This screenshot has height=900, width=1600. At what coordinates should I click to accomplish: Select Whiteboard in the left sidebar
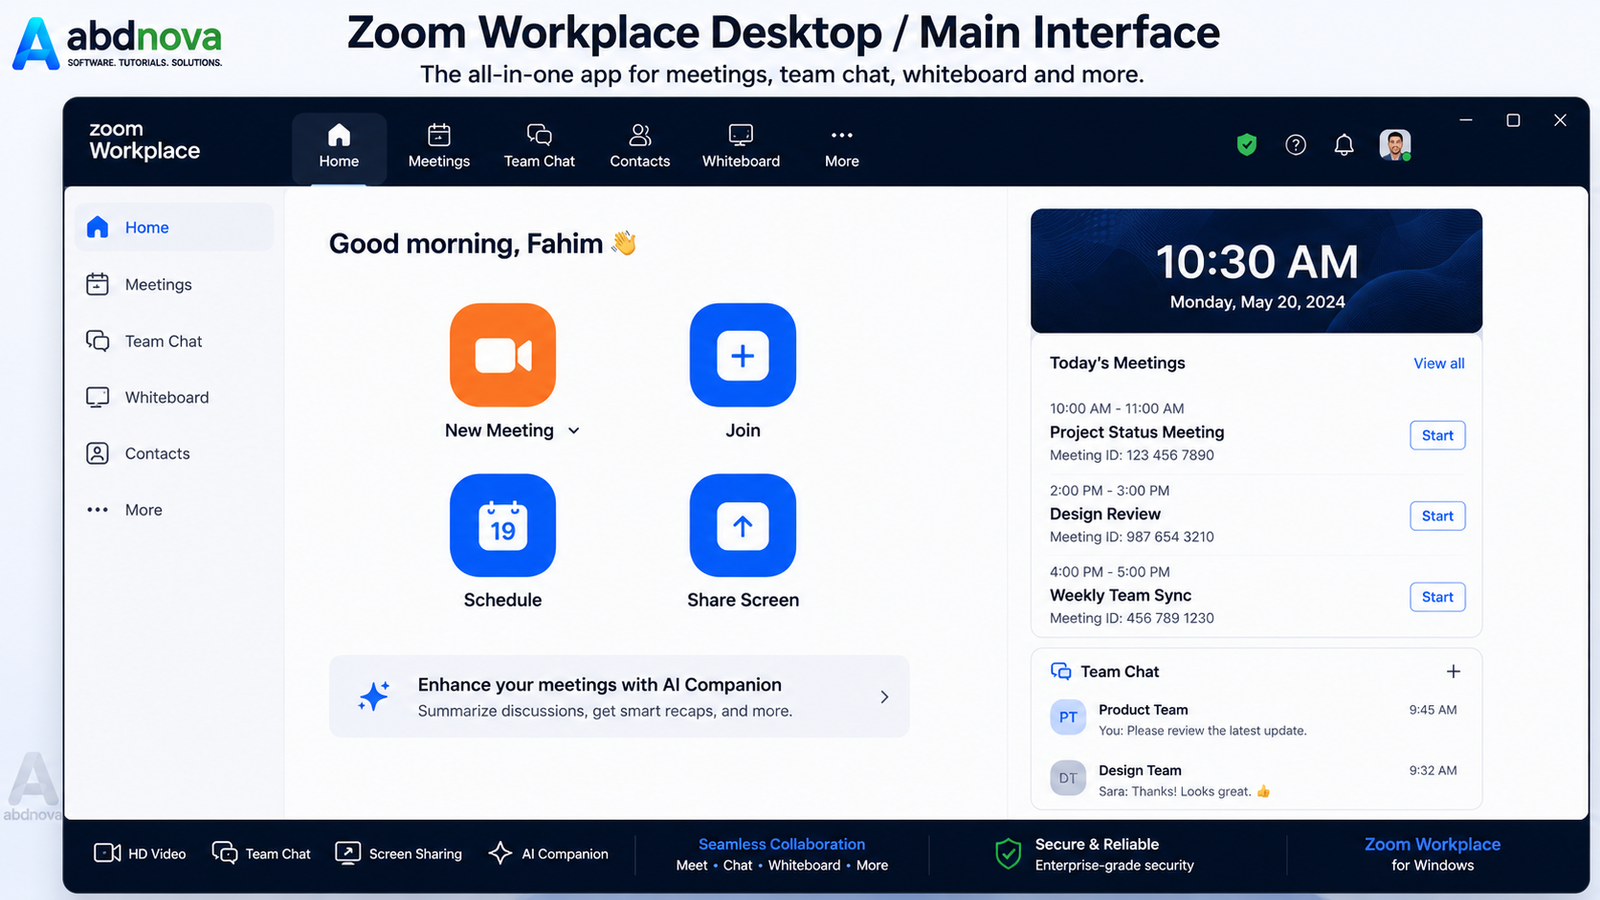174,397
